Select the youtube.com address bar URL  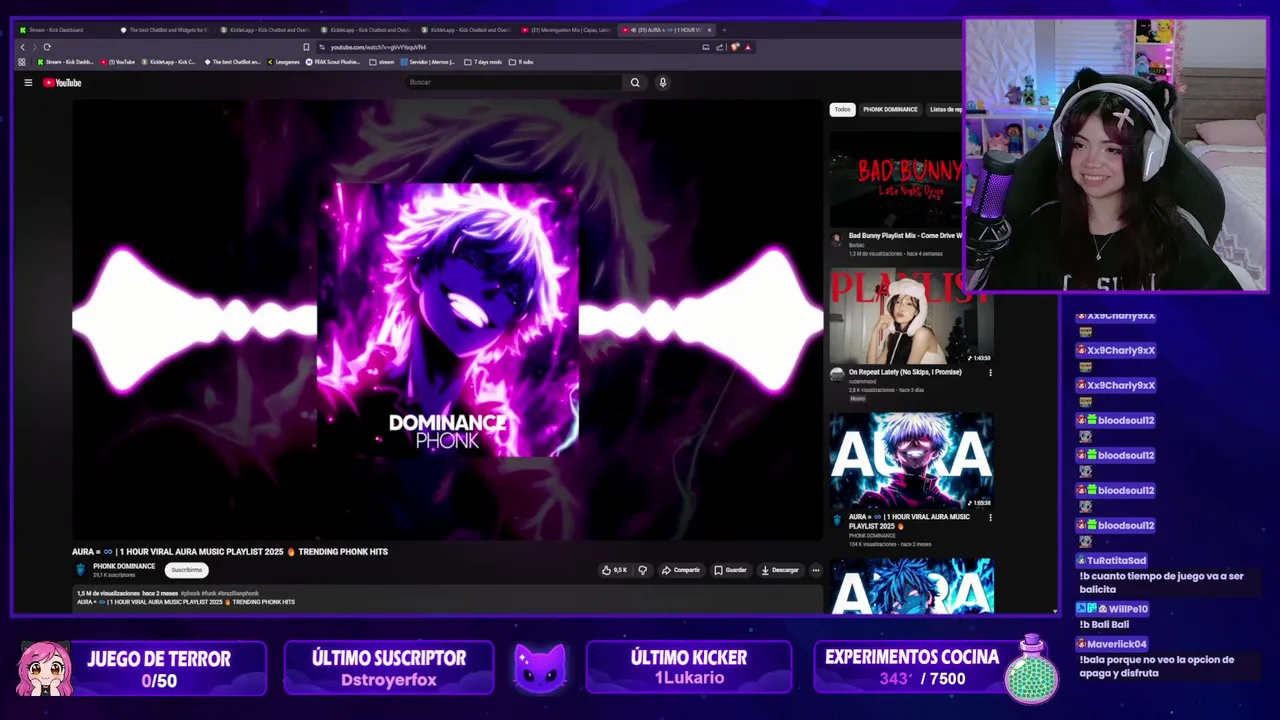click(379, 47)
